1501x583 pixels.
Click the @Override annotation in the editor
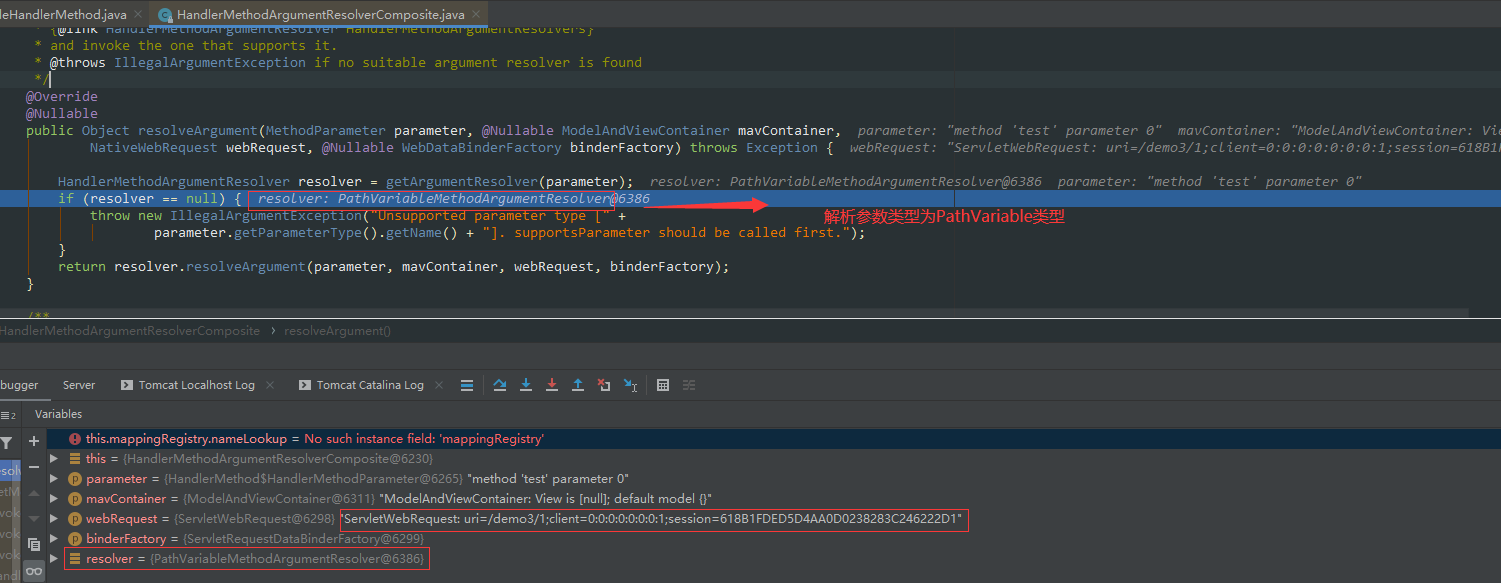click(62, 97)
